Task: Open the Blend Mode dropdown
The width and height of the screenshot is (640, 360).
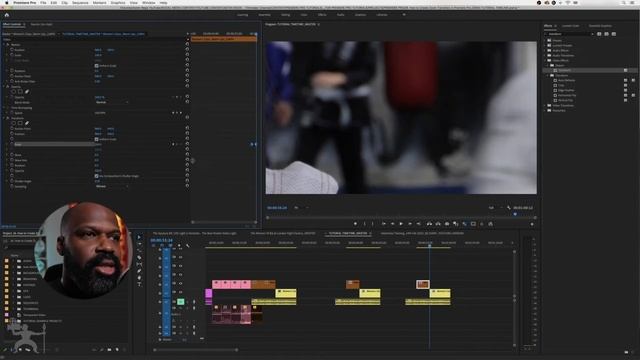Action: coord(112,102)
